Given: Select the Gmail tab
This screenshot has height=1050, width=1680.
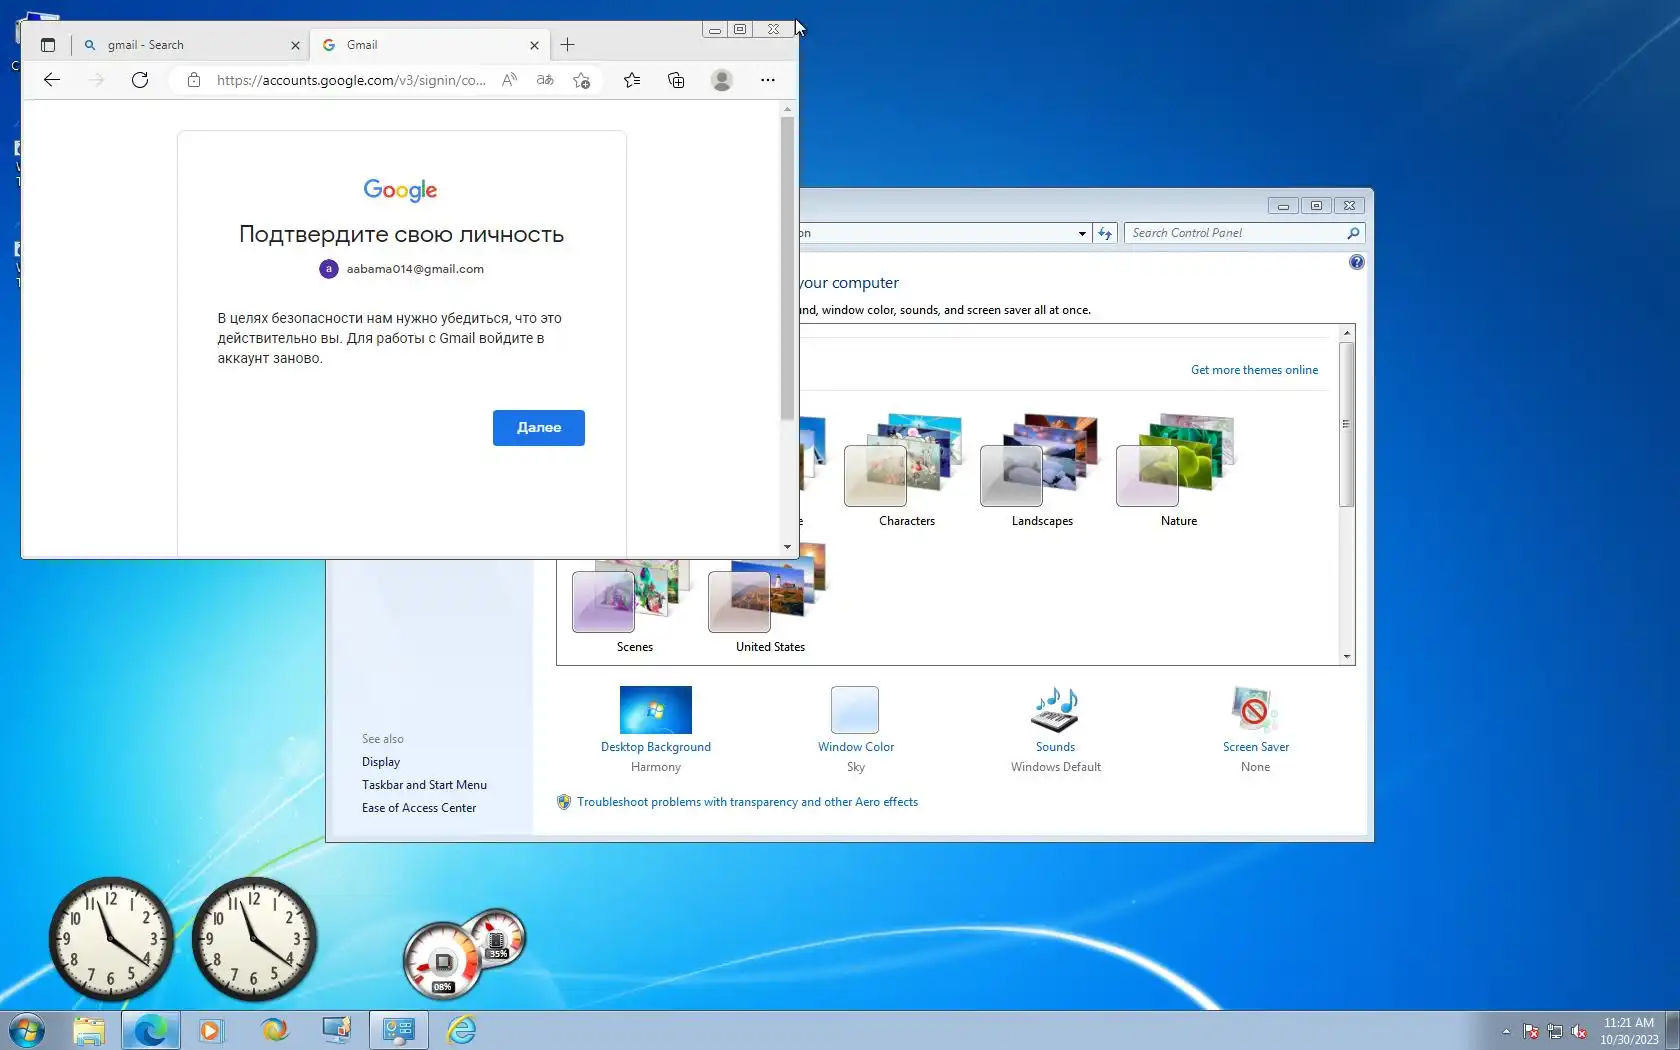Looking at the screenshot, I should [431, 45].
